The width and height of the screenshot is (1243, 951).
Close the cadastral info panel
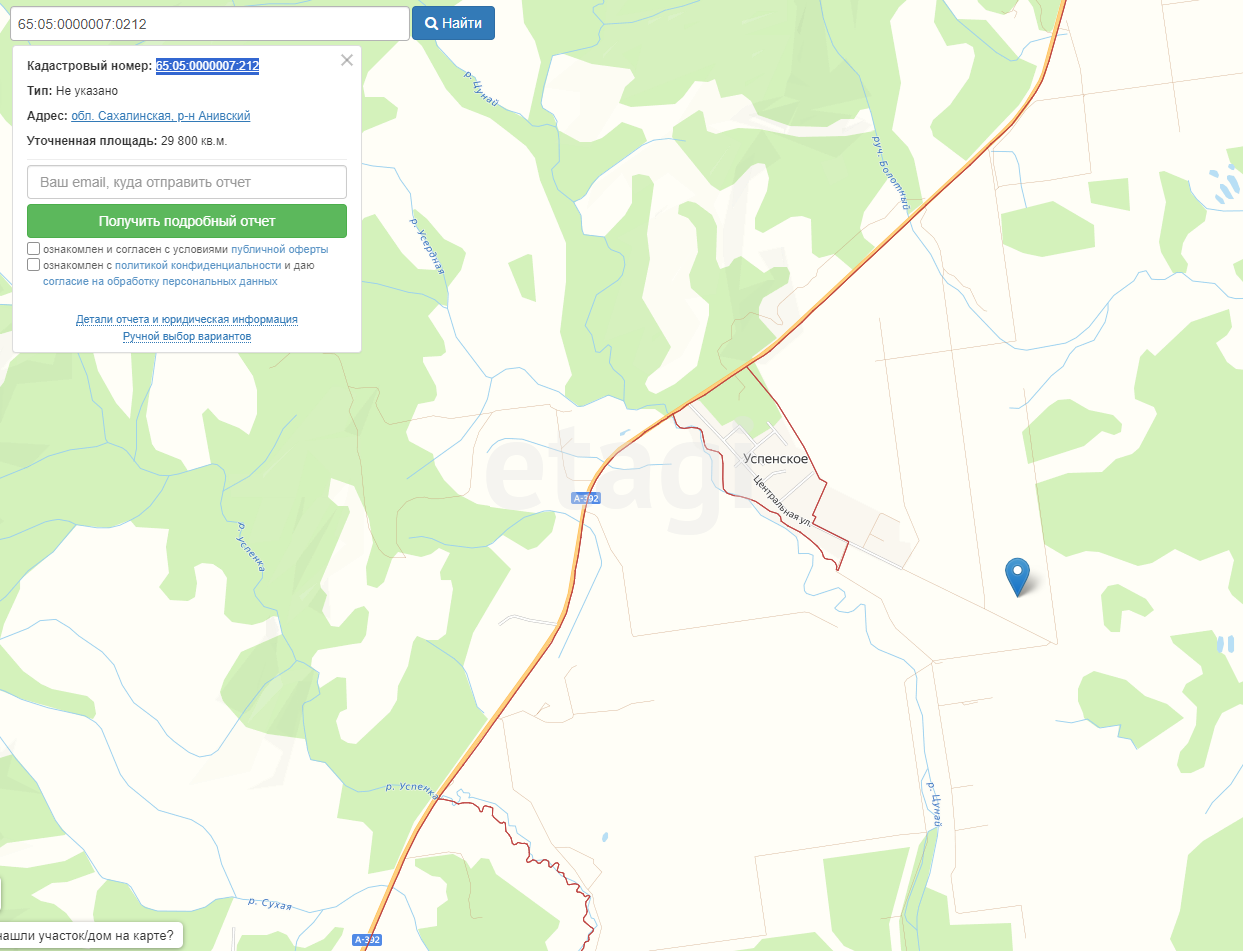click(x=347, y=60)
